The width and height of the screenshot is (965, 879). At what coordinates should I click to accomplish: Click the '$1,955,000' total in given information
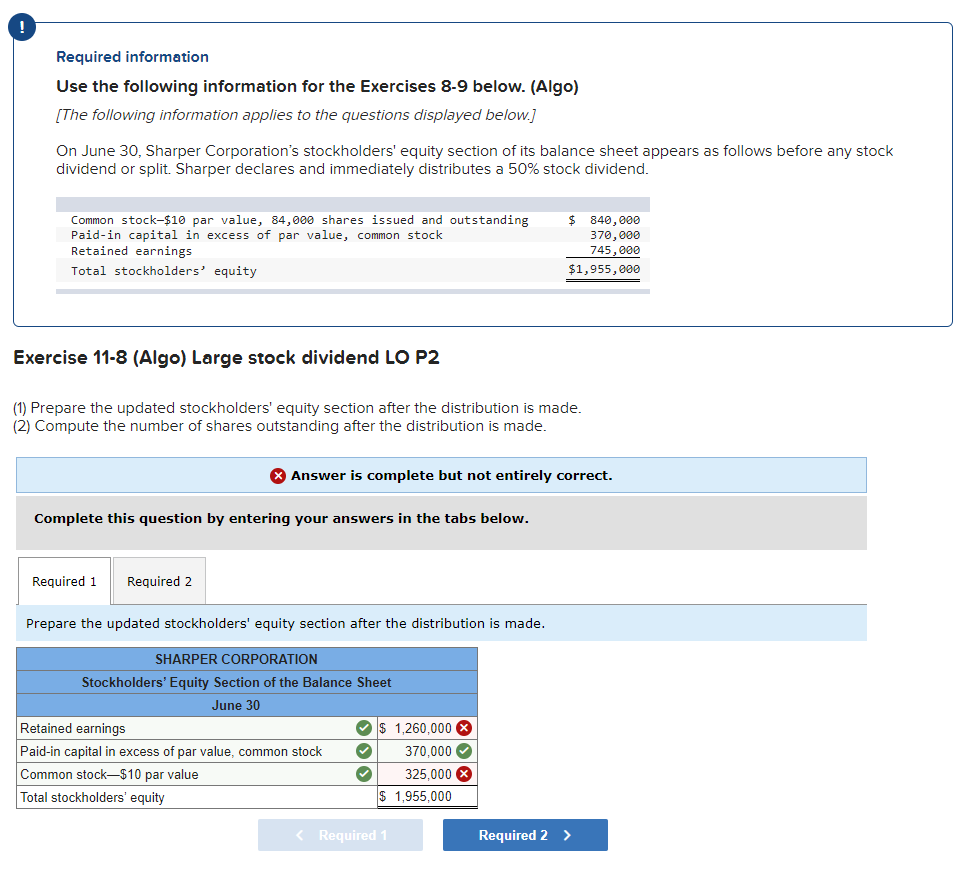(604, 269)
